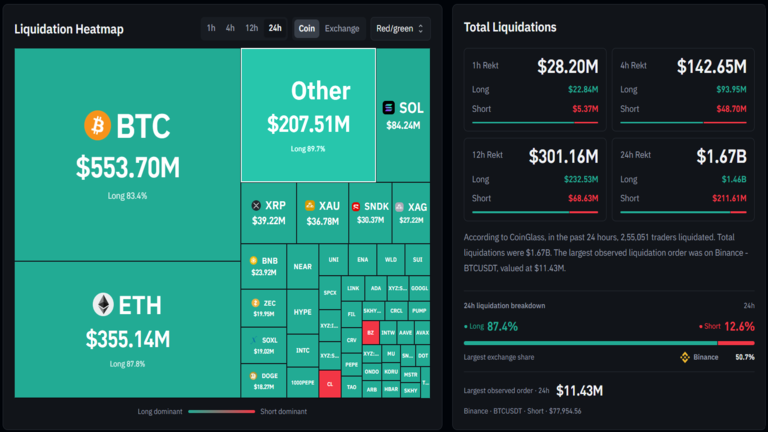
Task: Click the 1h Rekt $28.20M card
Action: pyautogui.click(x=535, y=90)
